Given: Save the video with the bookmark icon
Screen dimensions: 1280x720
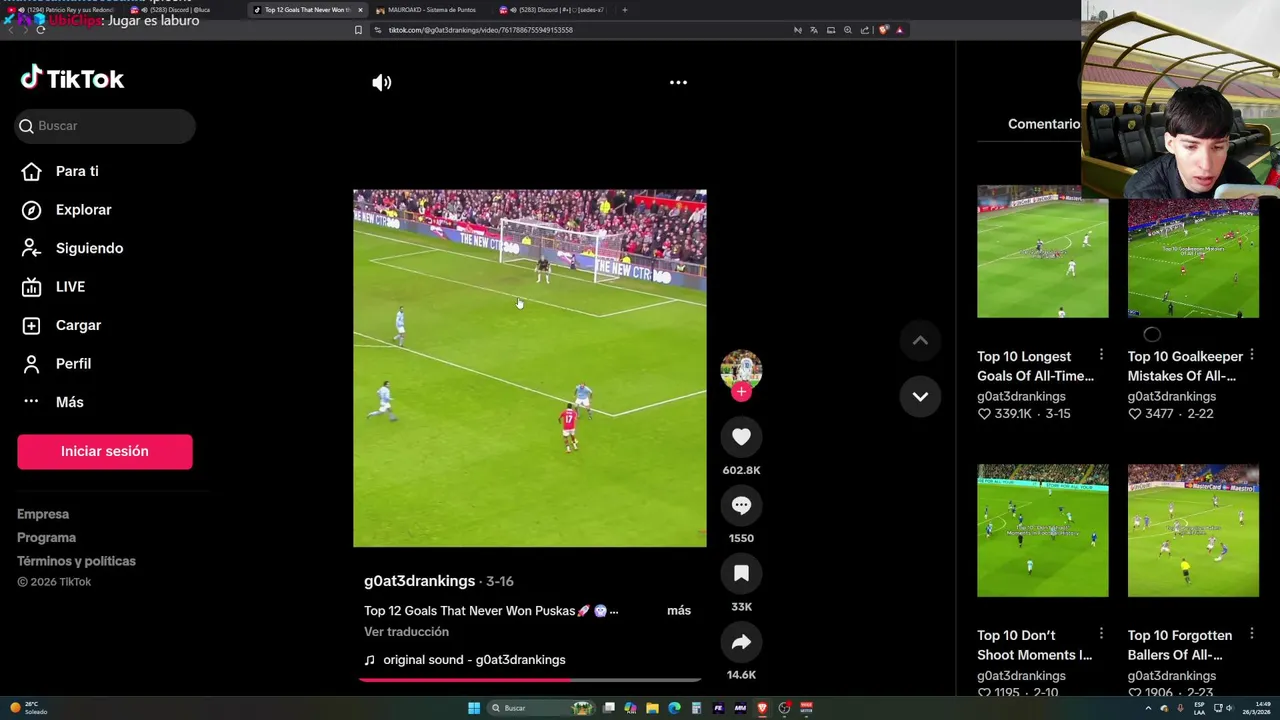Looking at the screenshot, I should coord(741,574).
